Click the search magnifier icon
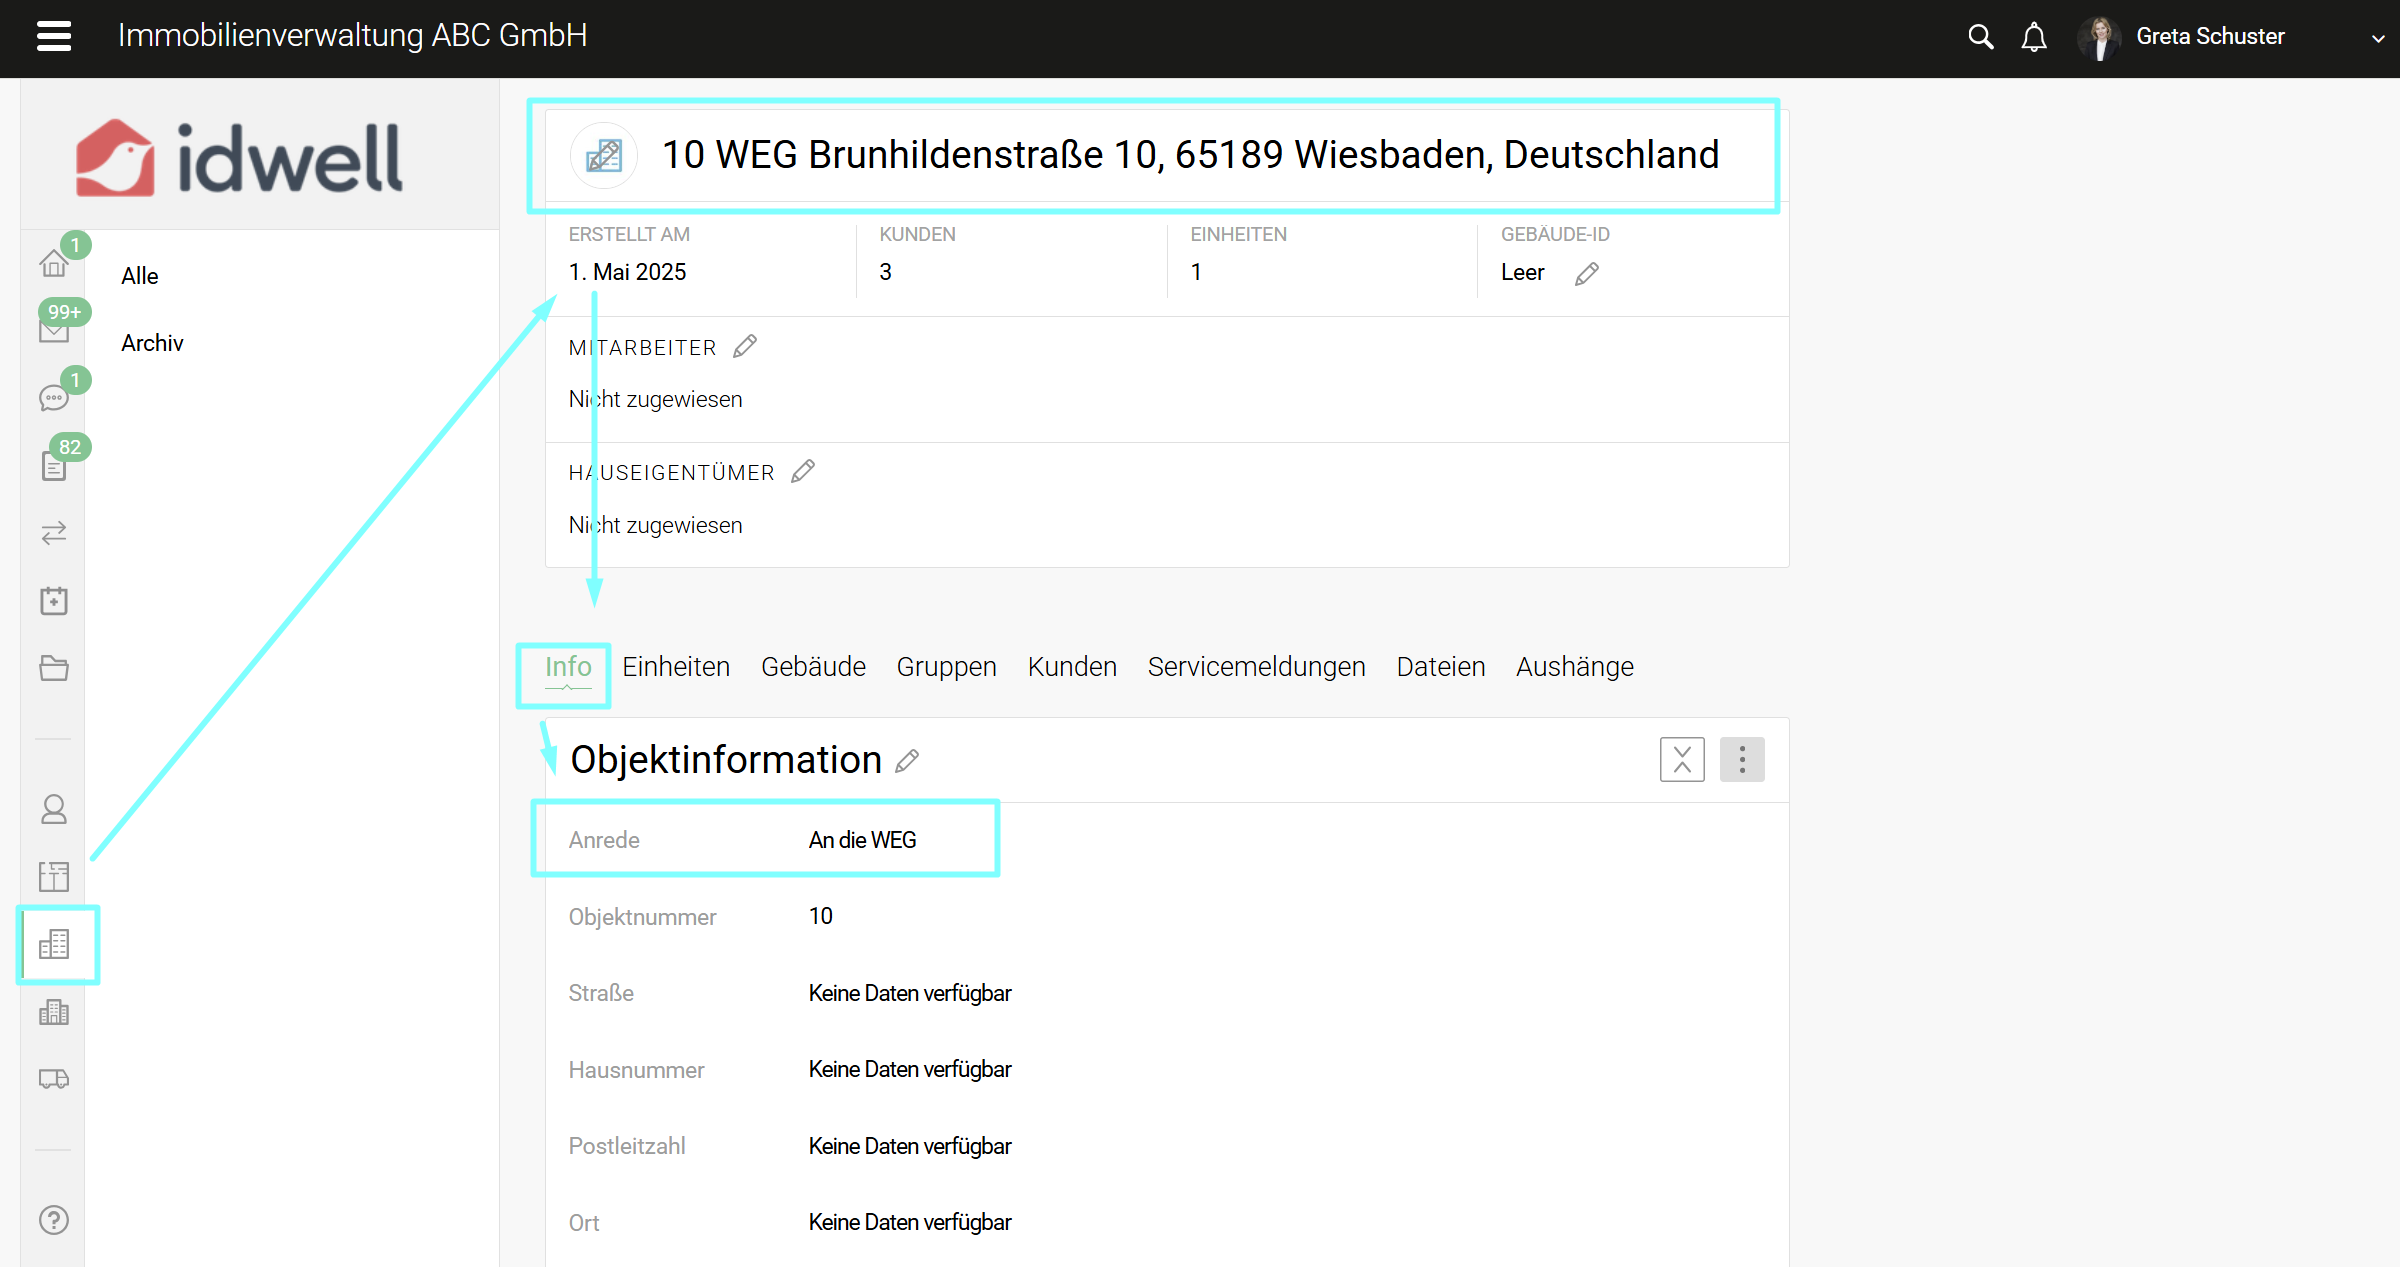The image size is (2400, 1267). 1980,37
